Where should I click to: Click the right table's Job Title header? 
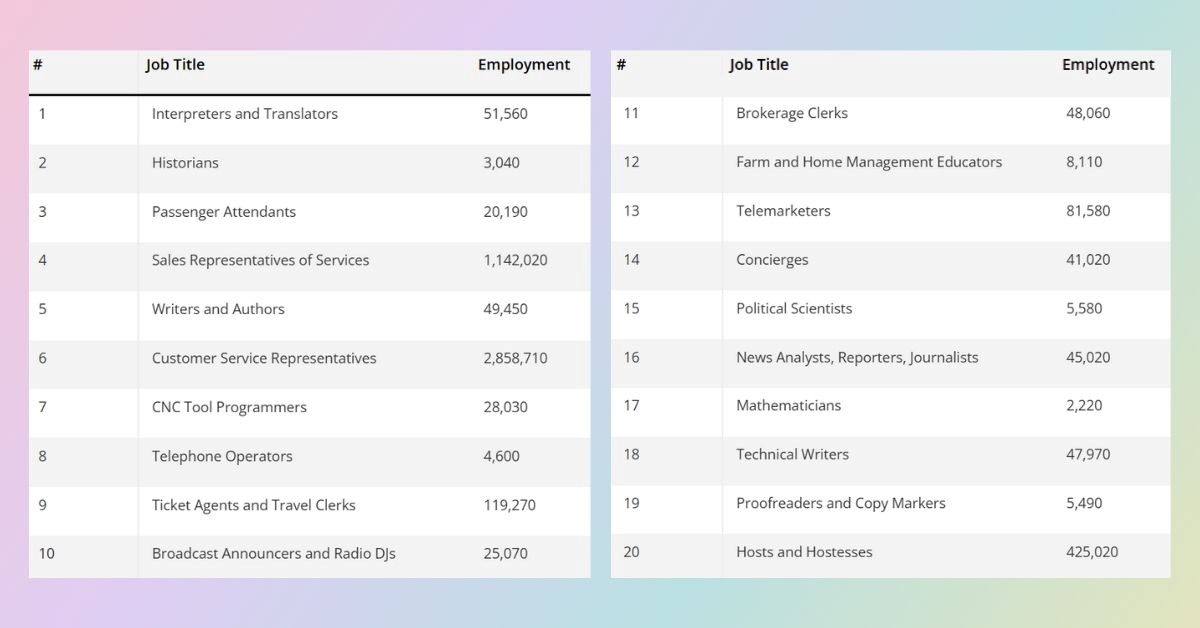tap(759, 65)
